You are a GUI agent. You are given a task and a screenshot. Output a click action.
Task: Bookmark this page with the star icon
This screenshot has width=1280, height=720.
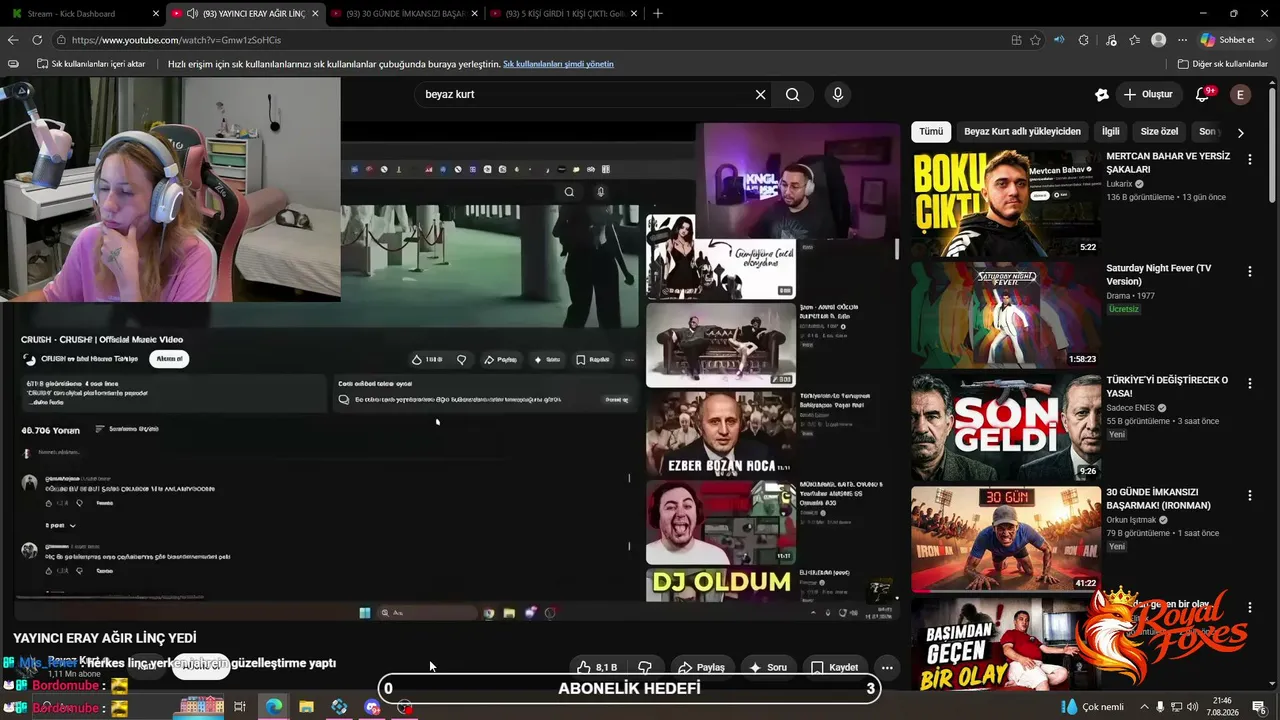pos(1036,40)
